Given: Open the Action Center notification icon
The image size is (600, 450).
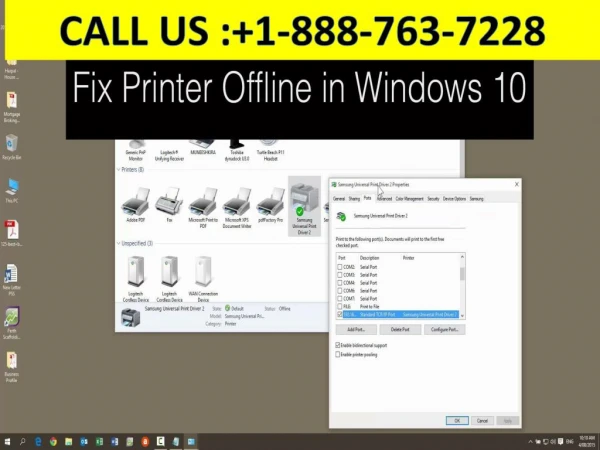Looking at the screenshot, I should pyautogui.click(x=561, y=442).
